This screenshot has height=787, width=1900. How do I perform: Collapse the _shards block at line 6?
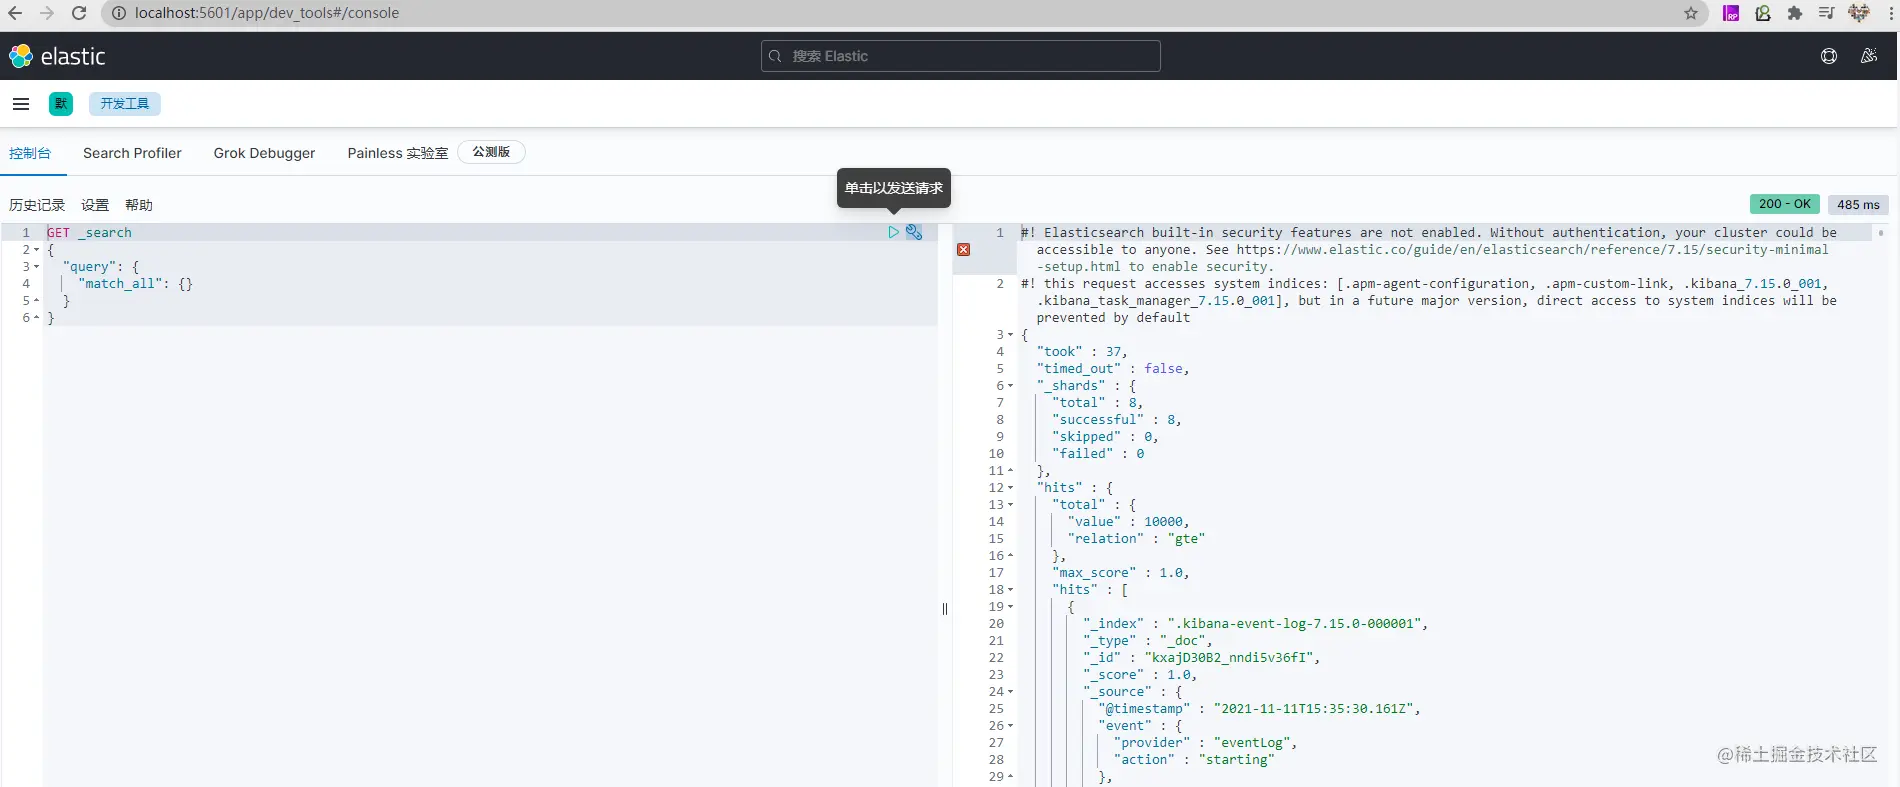pos(1010,386)
